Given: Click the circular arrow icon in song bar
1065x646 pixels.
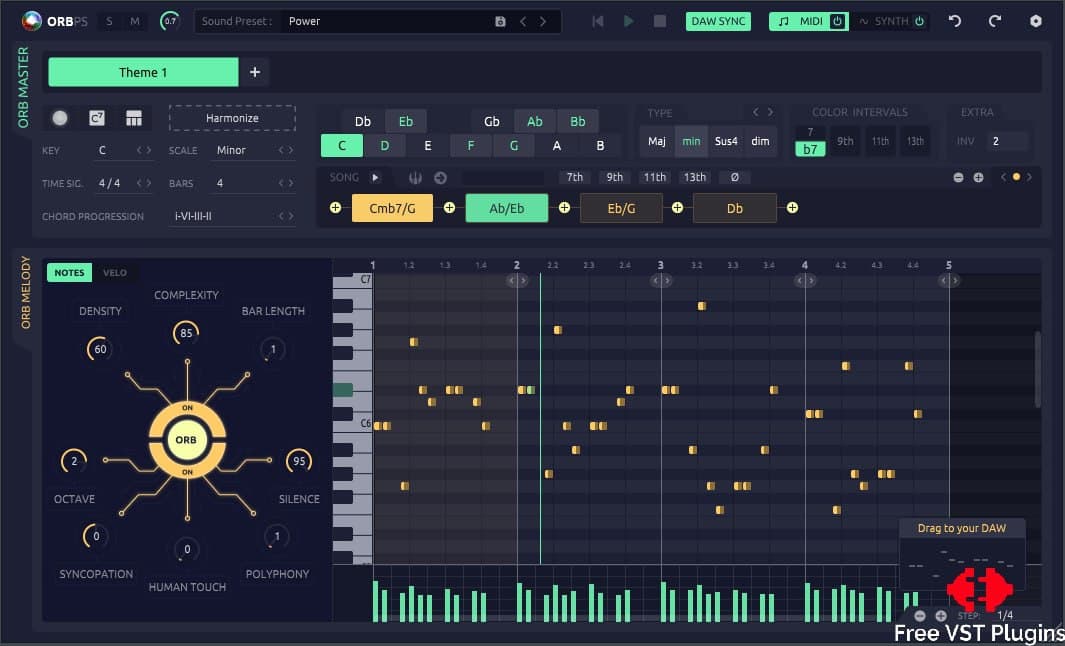Looking at the screenshot, I should coord(440,177).
